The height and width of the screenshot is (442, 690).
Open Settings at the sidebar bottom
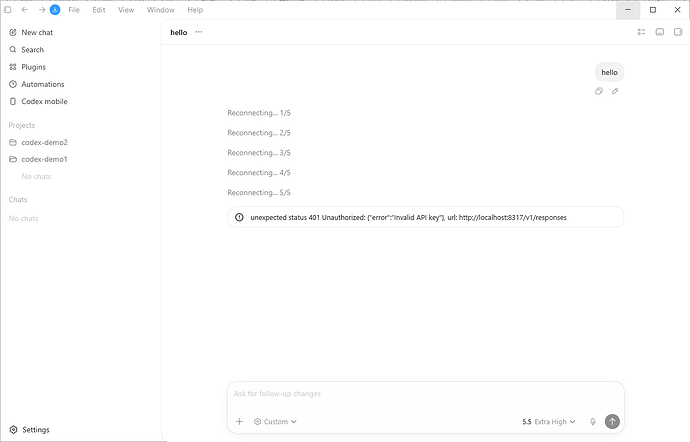(x=36, y=430)
